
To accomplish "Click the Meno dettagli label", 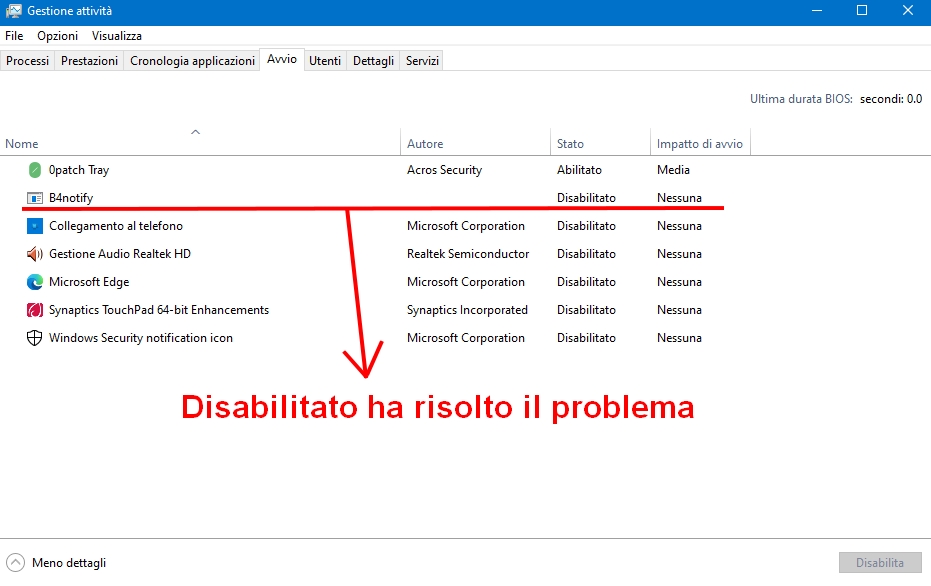I will (69, 563).
